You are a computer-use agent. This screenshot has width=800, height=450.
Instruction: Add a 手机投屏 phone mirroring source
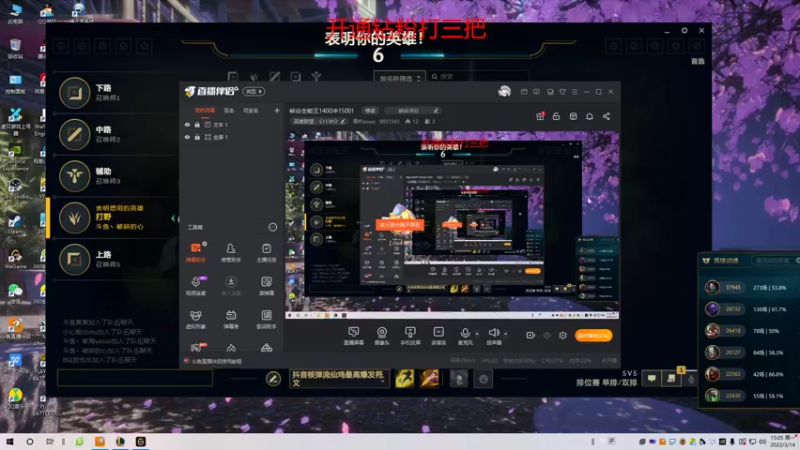[x=410, y=336]
